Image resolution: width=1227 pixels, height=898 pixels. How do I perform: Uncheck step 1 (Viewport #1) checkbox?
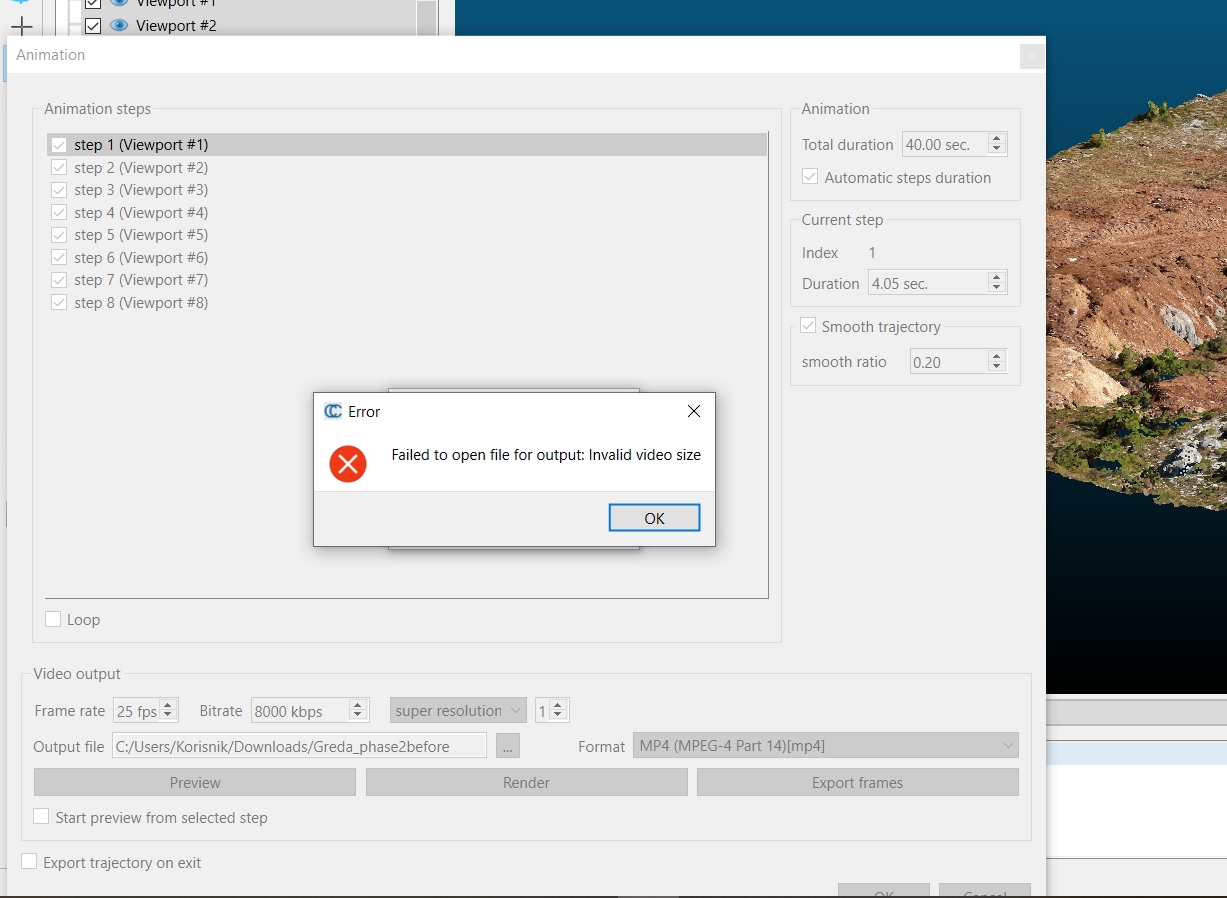(x=59, y=145)
